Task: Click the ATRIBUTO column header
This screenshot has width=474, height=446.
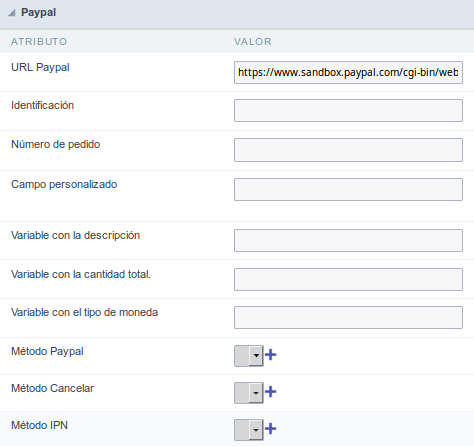Action: coord(39,42)
